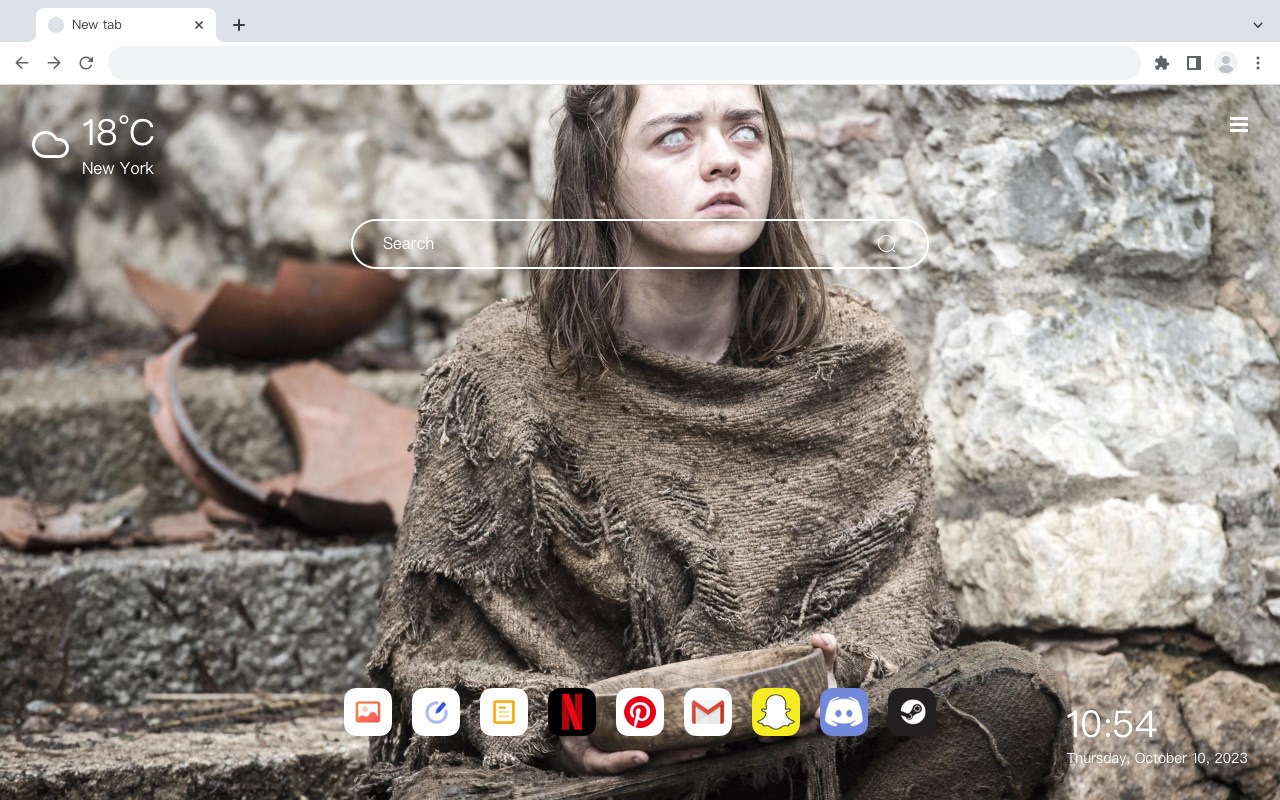Image resolution: width=1280 pixels, height=800 pixels.
Task: Click inside the Search box
Action: pos(640,244)
